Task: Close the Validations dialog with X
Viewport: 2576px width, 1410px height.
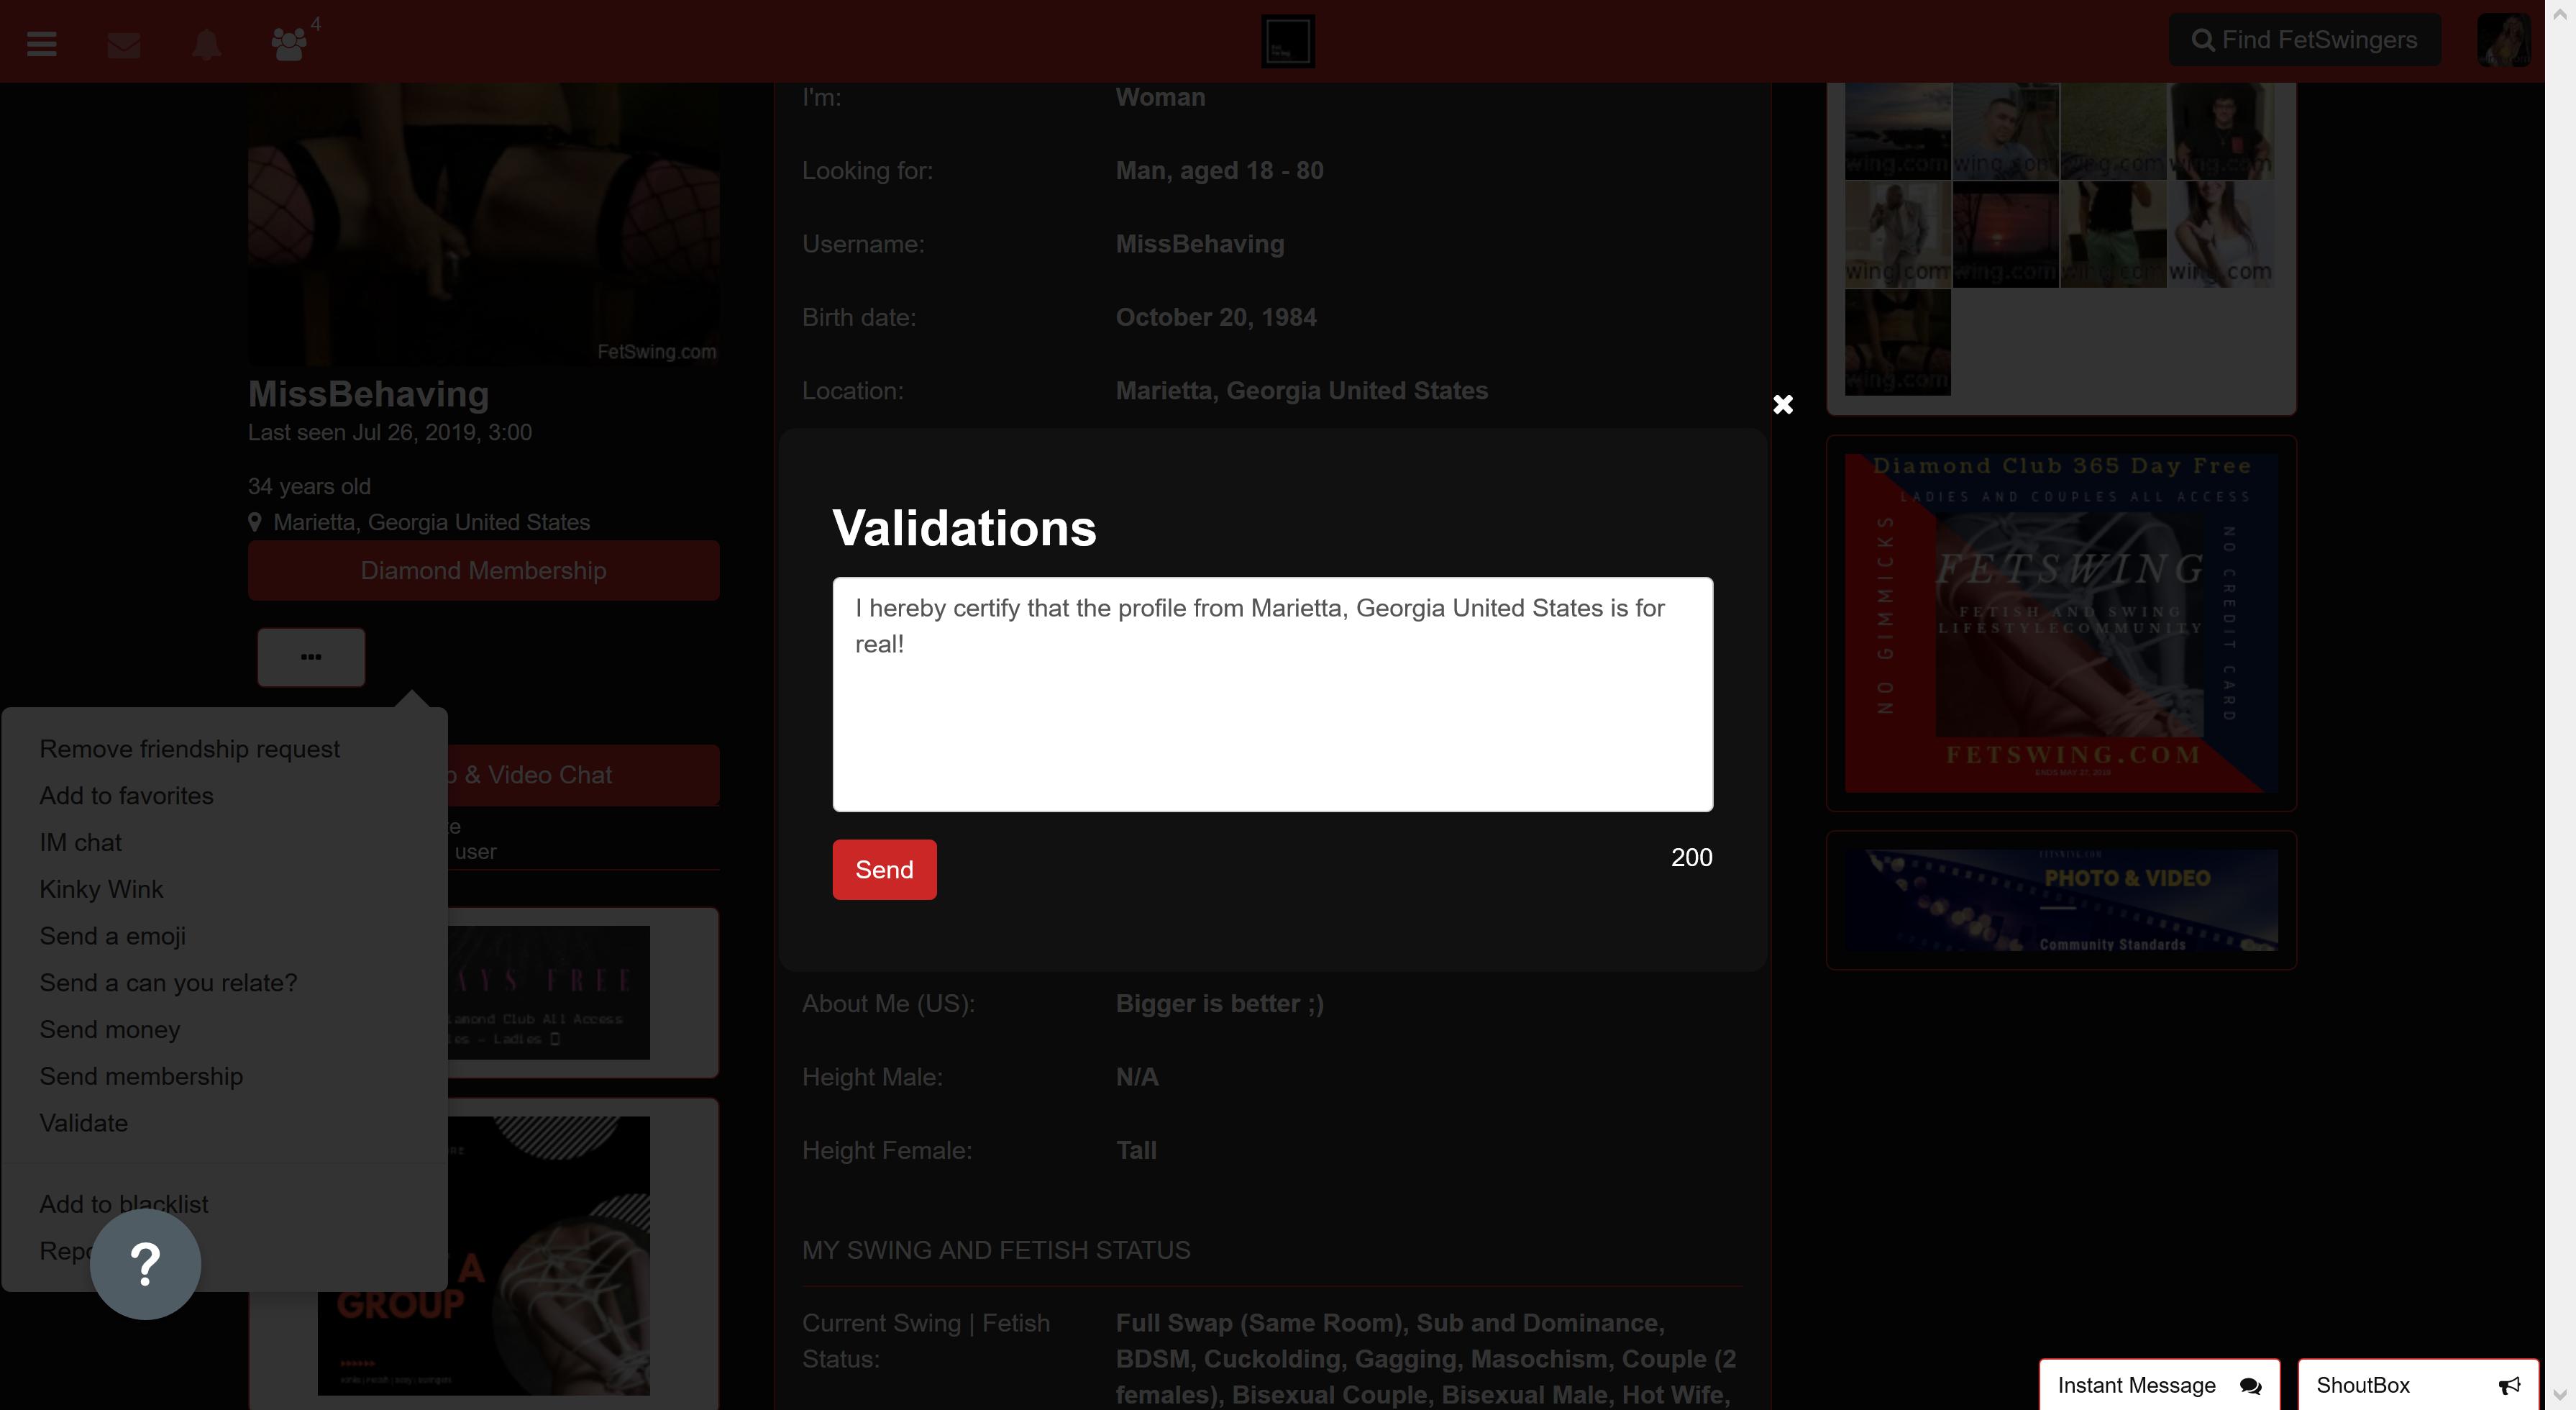Action: 1782,404
